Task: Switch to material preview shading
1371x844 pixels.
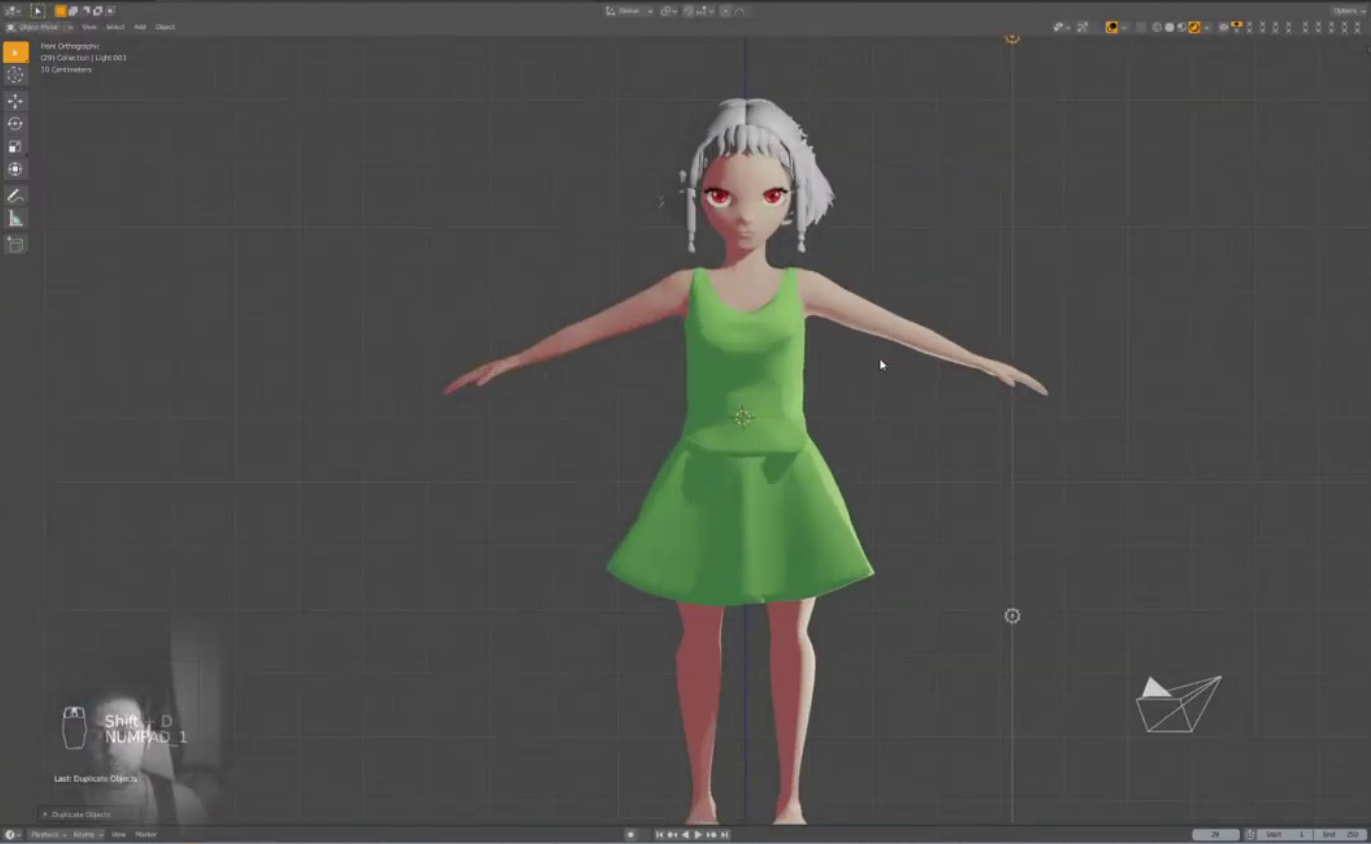Action: click(x=1181, y=27)
